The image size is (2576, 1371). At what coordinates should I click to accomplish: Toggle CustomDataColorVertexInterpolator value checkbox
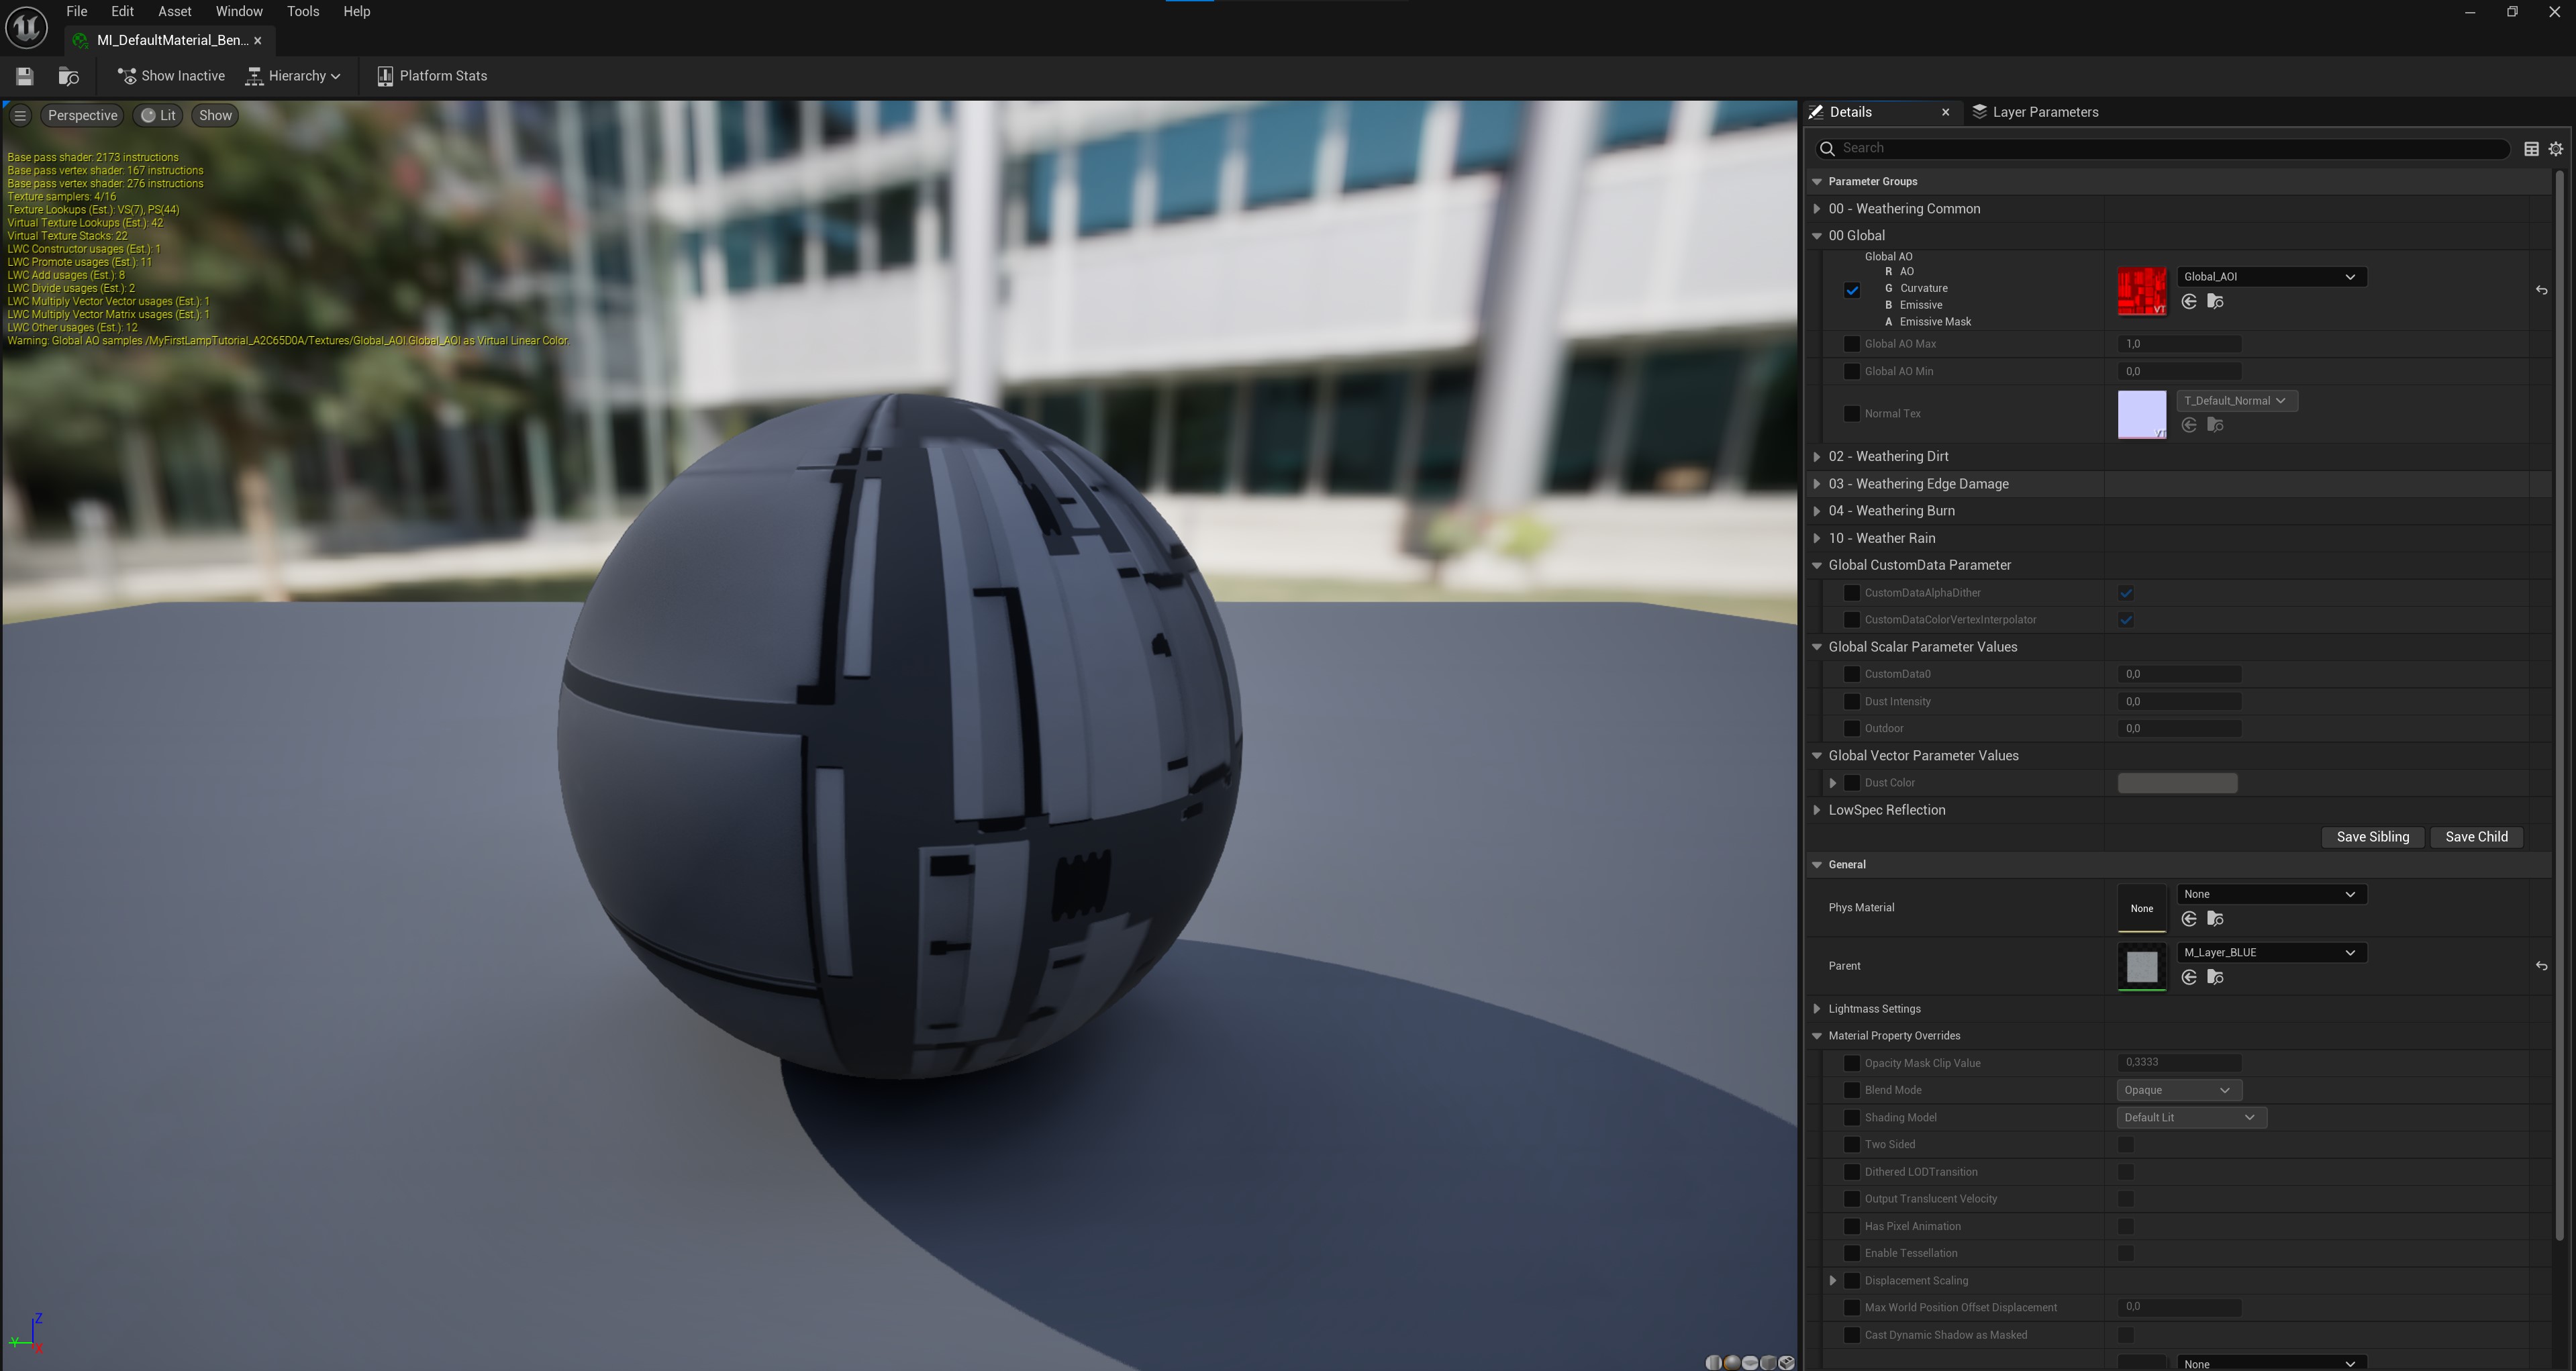(x=2126, y=620)
